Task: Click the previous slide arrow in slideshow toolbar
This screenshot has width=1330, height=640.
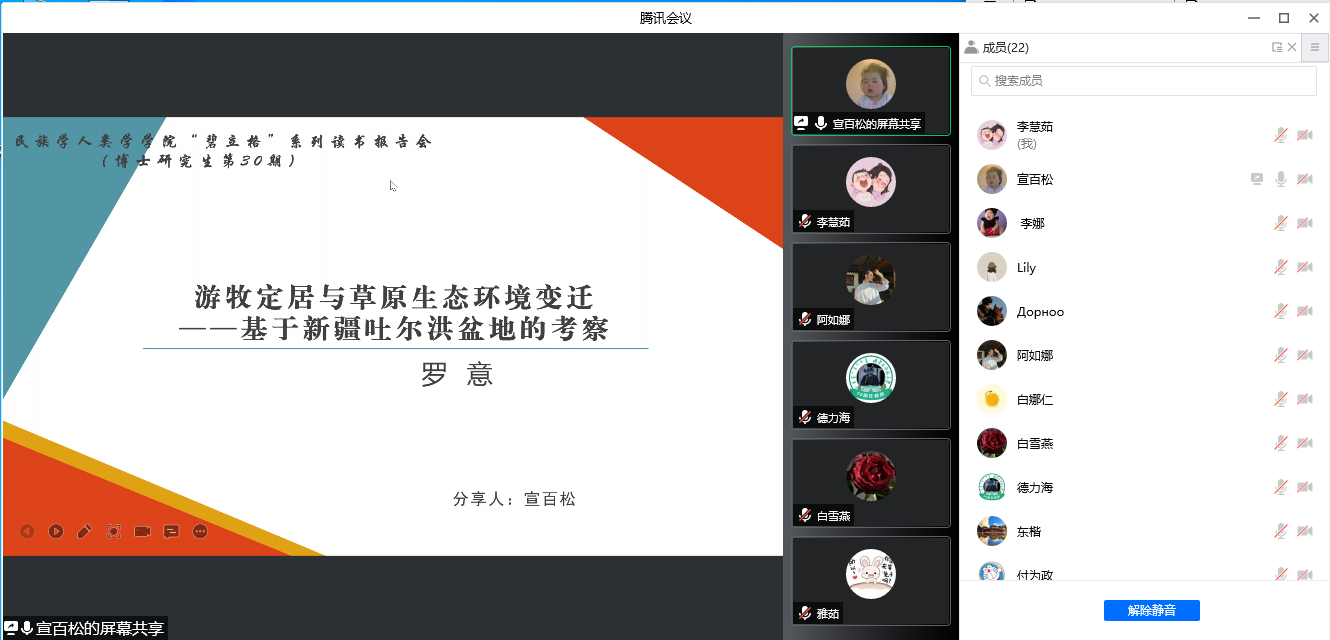Action: tap(27, 531)
